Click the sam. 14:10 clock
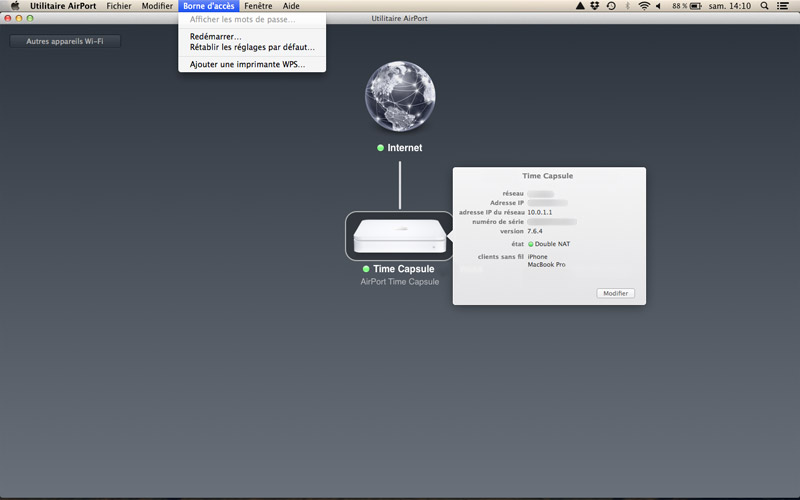This screenshot has width=800, height=500. 730,6
